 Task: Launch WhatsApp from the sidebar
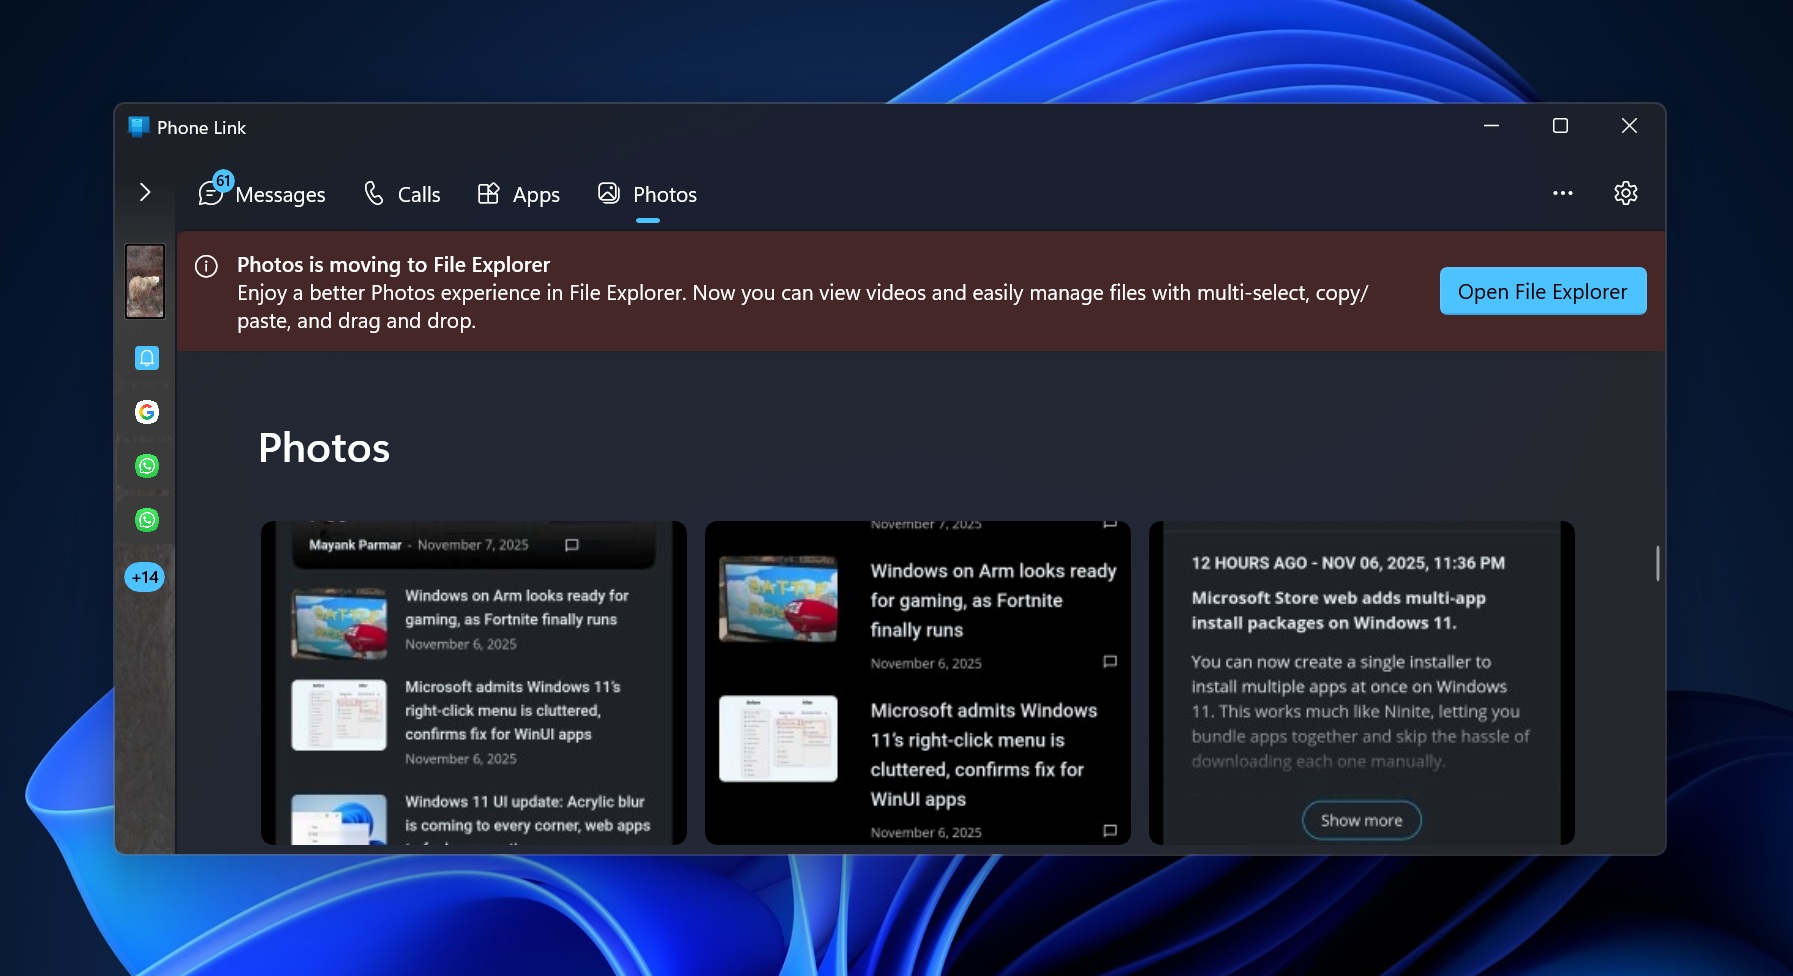(146, 465)
